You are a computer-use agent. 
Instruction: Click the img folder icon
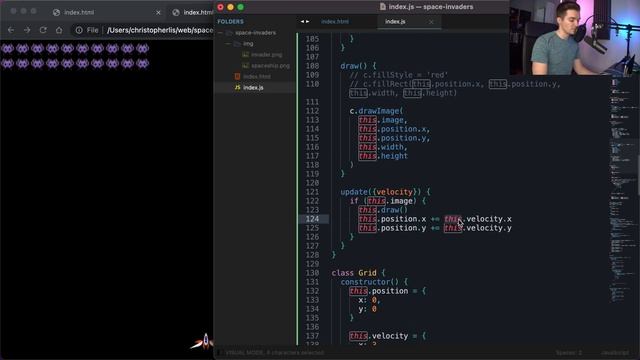(237, 44)
